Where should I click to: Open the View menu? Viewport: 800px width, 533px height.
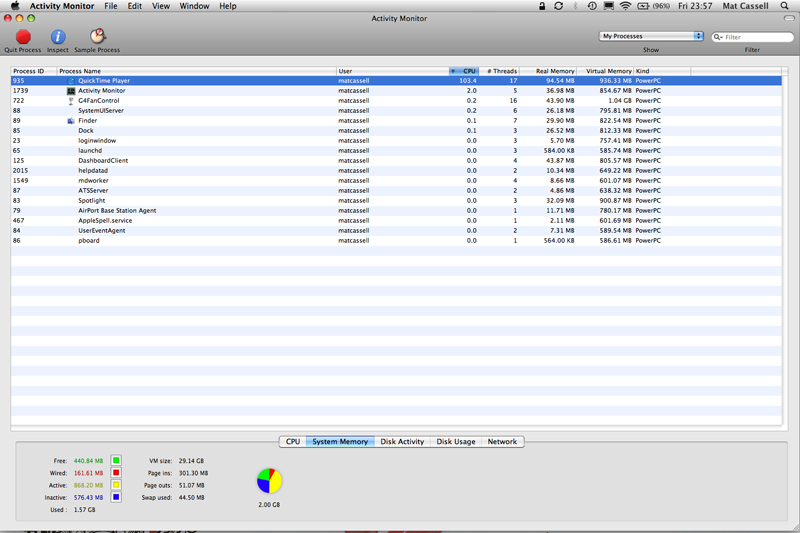(x=161, y=6)
